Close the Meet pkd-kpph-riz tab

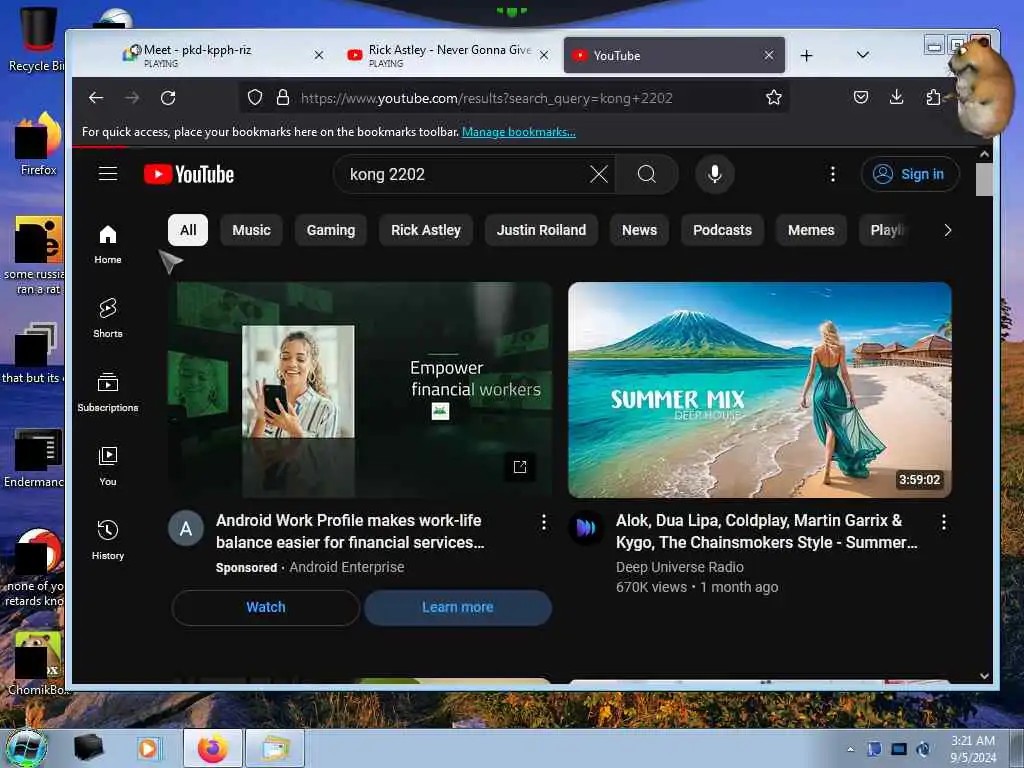pyautogui.click(x=319, y=56)
